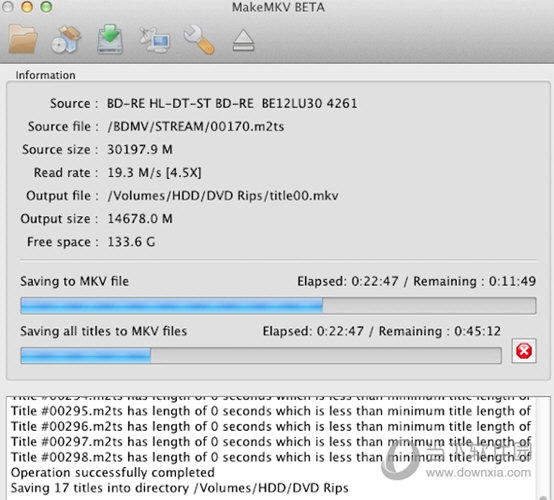Click the Source drive name text
554x500 pixels.
[232, 104]
